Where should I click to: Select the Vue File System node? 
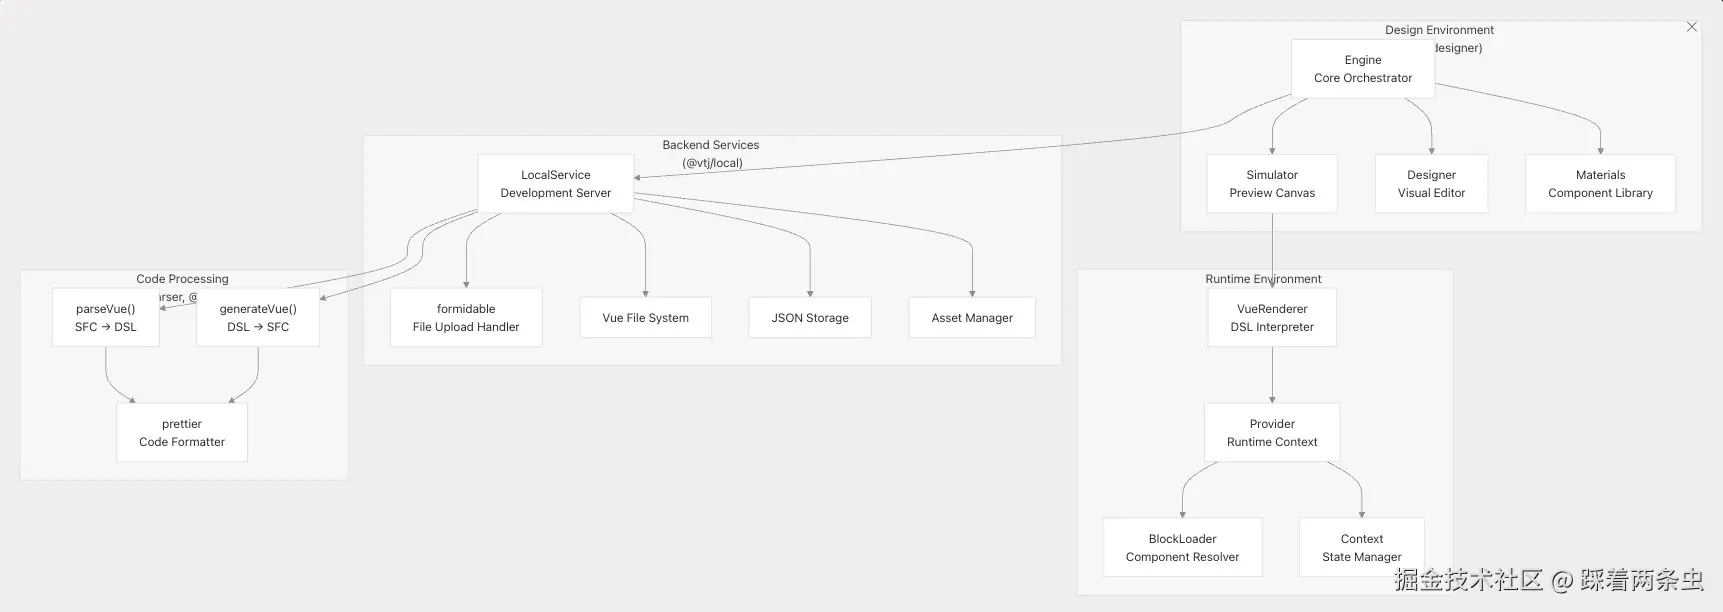(x=645, y=318)
